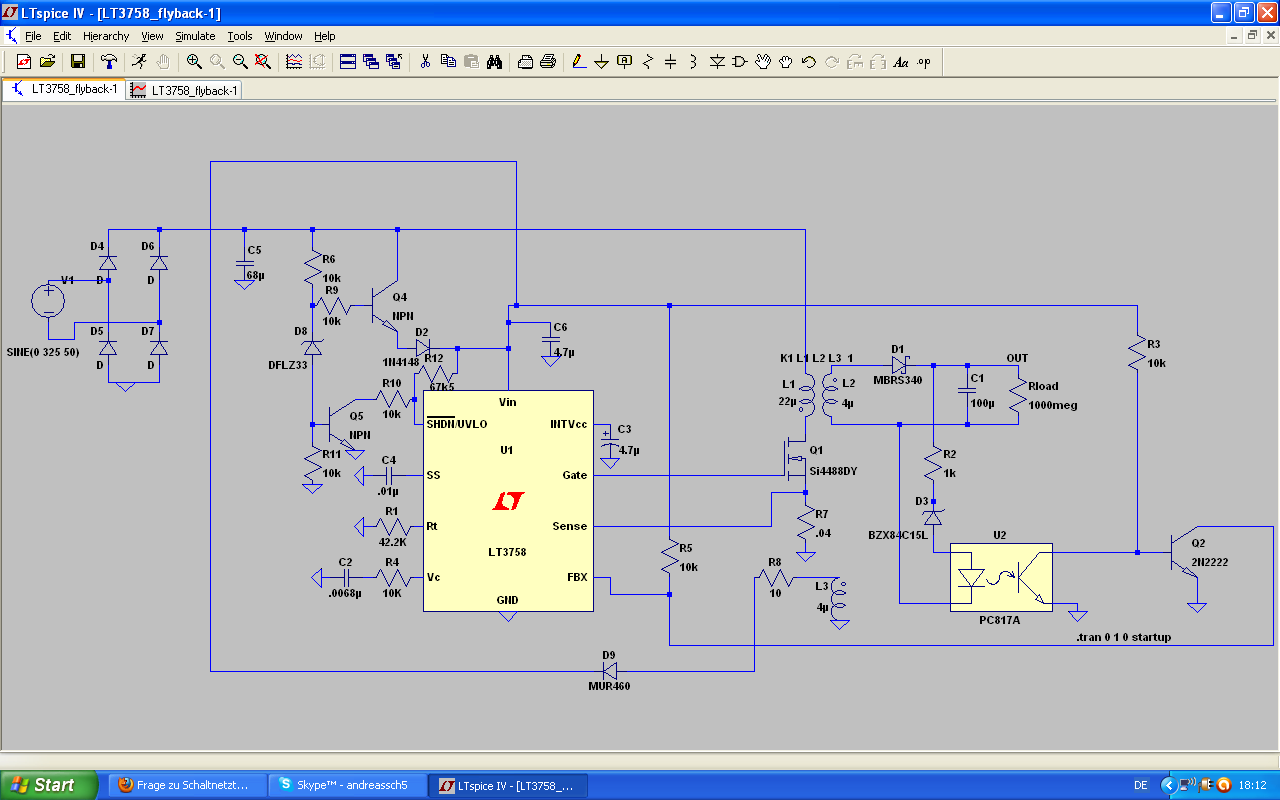Viewport: 1280px width, 800px height.
Task: Click the Text Aa tool
Action: pos(901,62)
